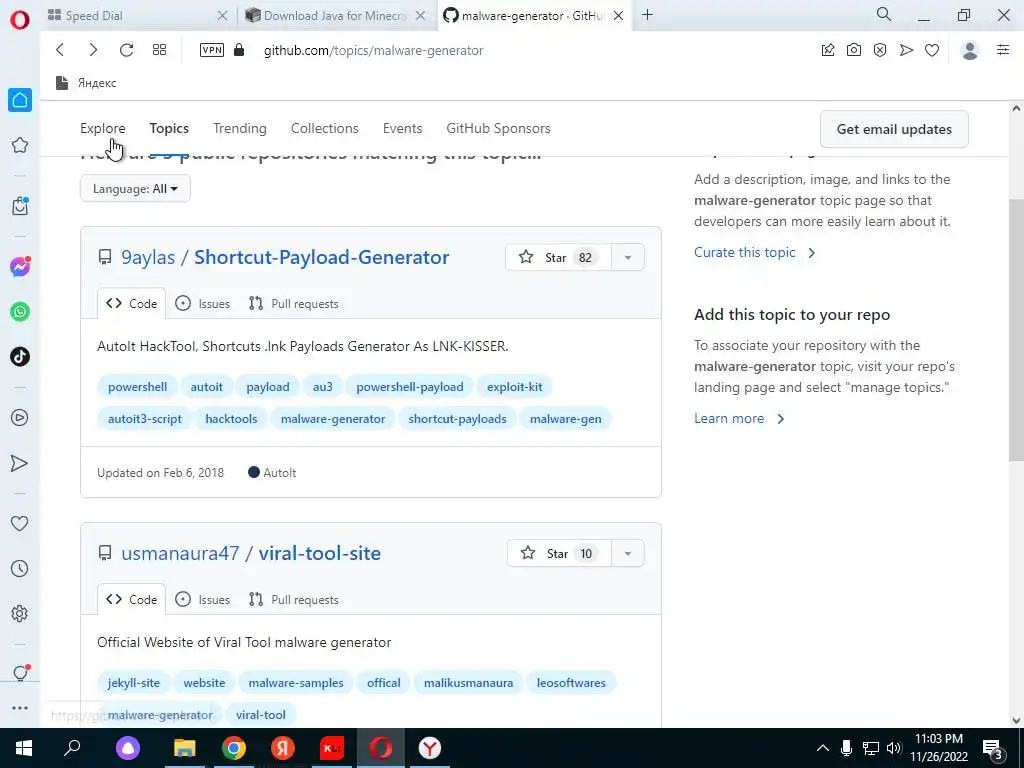Click the ad blocker shield icon
Image resolution: width=1024 pixels, height=768 pixels.
[880, 50]
